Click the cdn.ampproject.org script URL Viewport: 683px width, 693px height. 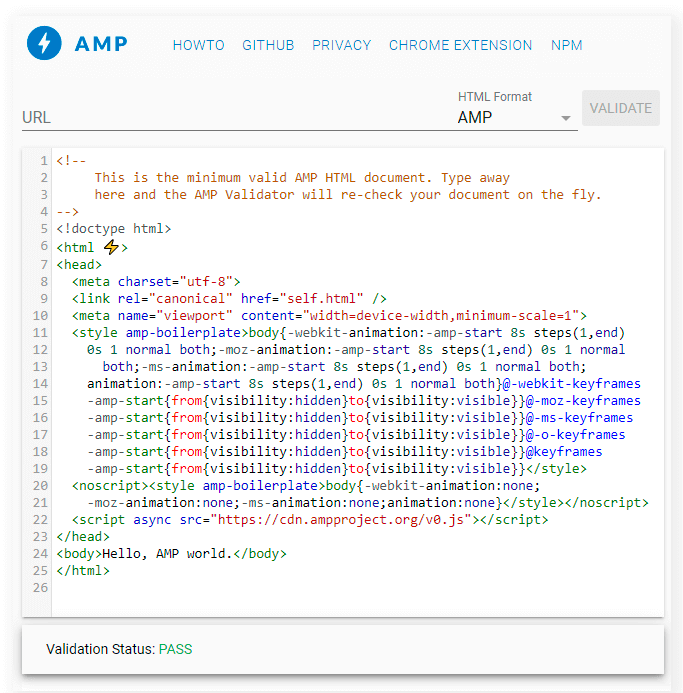click(378, 520)
